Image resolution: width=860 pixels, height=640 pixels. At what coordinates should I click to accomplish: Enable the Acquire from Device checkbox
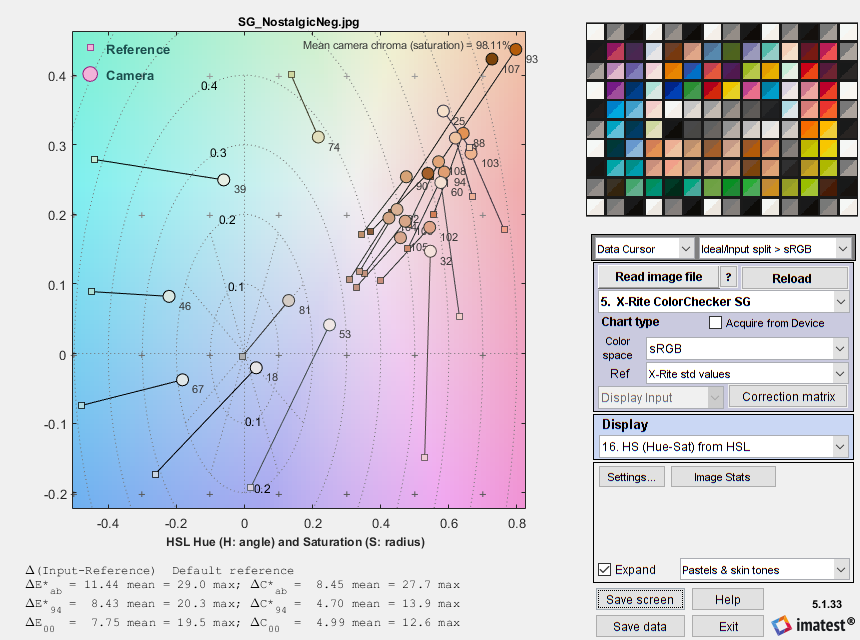tap(715, 323)
